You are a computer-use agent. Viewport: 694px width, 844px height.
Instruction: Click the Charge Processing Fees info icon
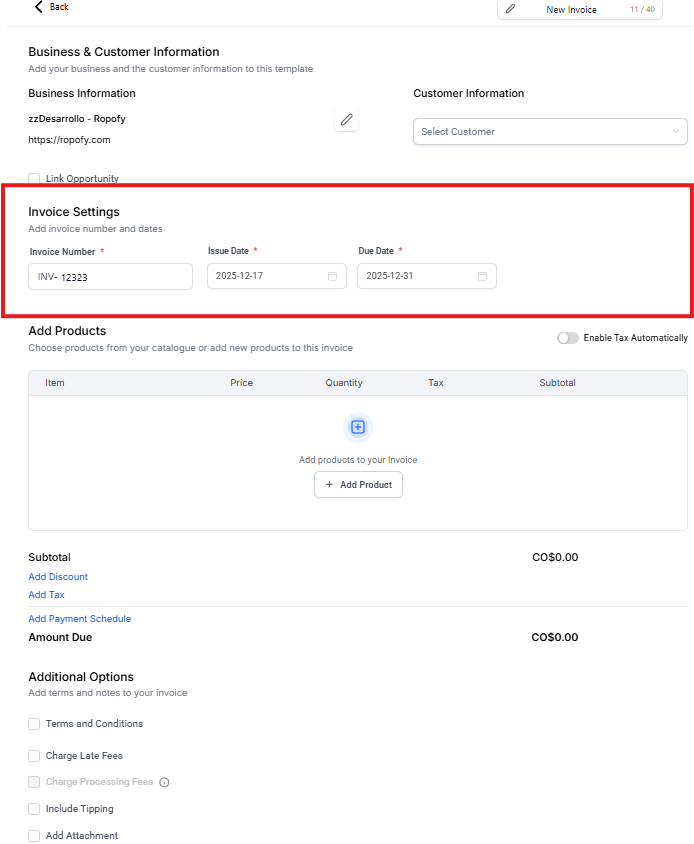[165, 783]
